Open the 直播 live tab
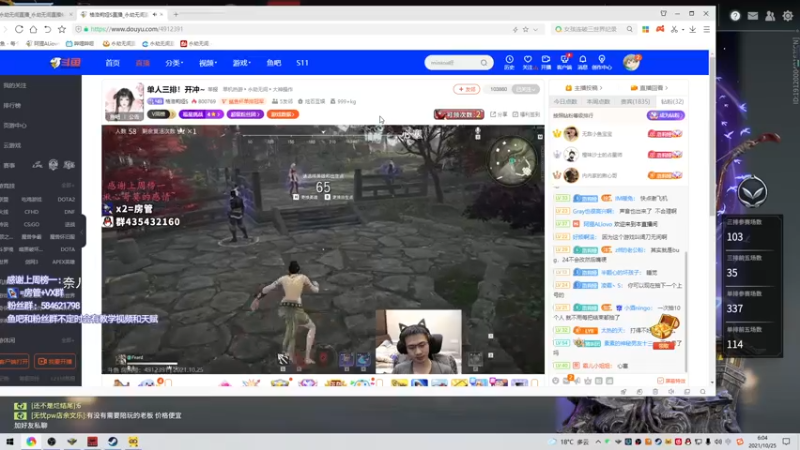Viewport: 800px width, 450px height. (x=142, y=63)
